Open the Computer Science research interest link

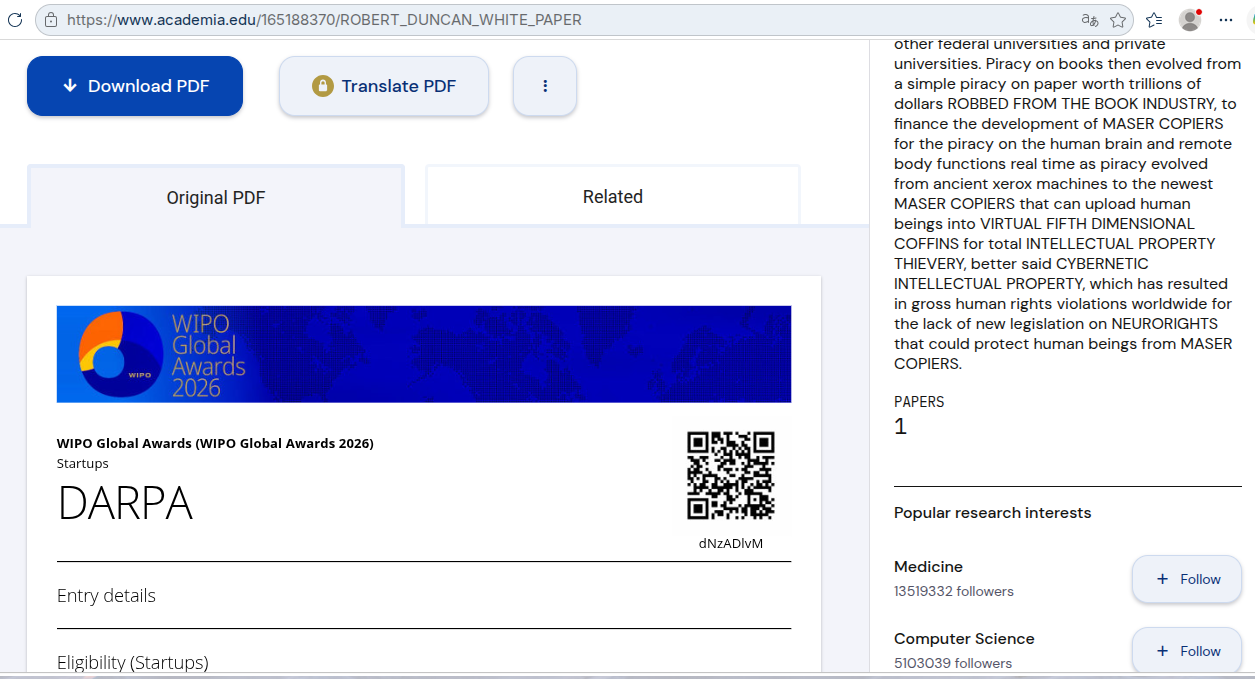[x=964, y=639]
